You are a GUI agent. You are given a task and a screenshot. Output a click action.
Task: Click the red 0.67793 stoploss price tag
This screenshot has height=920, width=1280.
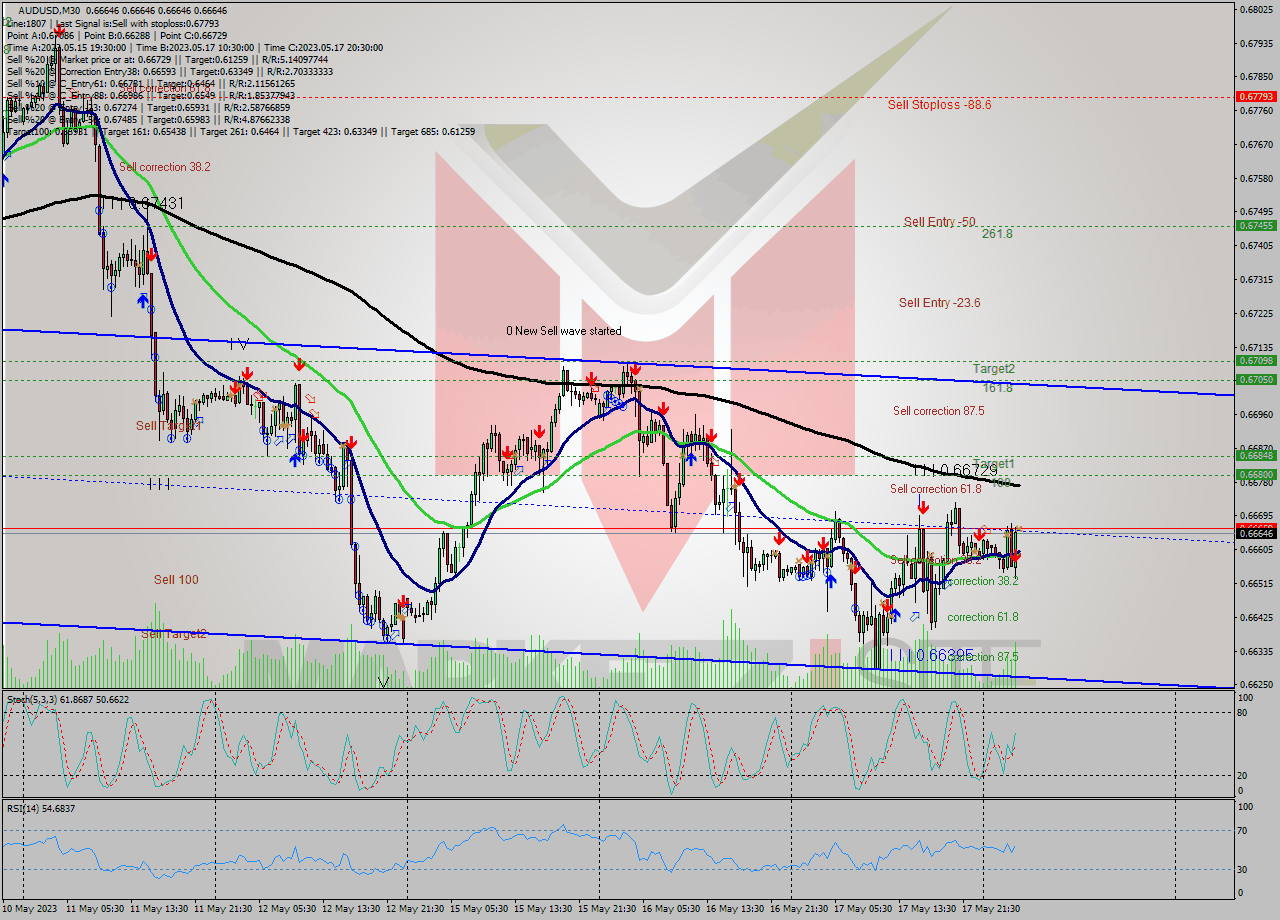1256,97
